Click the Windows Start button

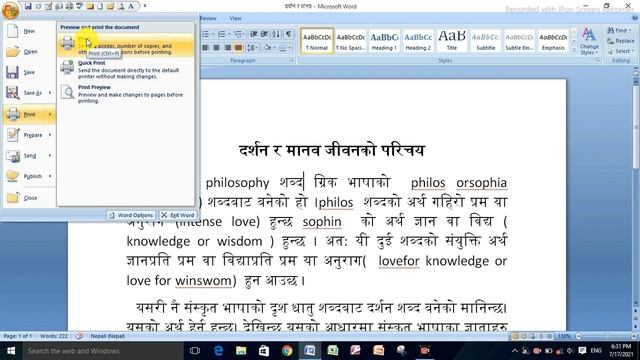(x=11, y=351)
